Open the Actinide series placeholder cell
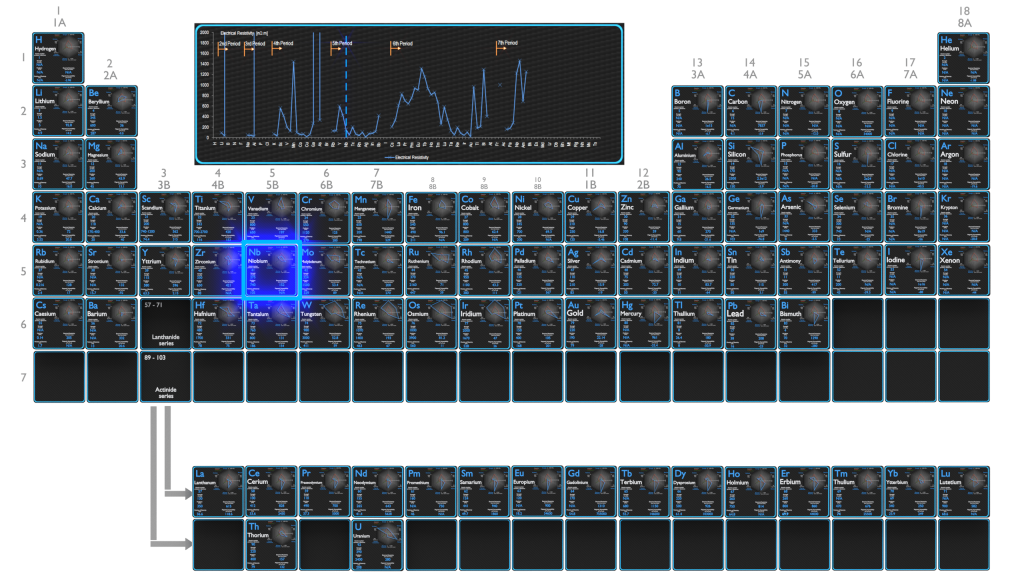This screenshot has height=576, width=1024. [165, 376]
